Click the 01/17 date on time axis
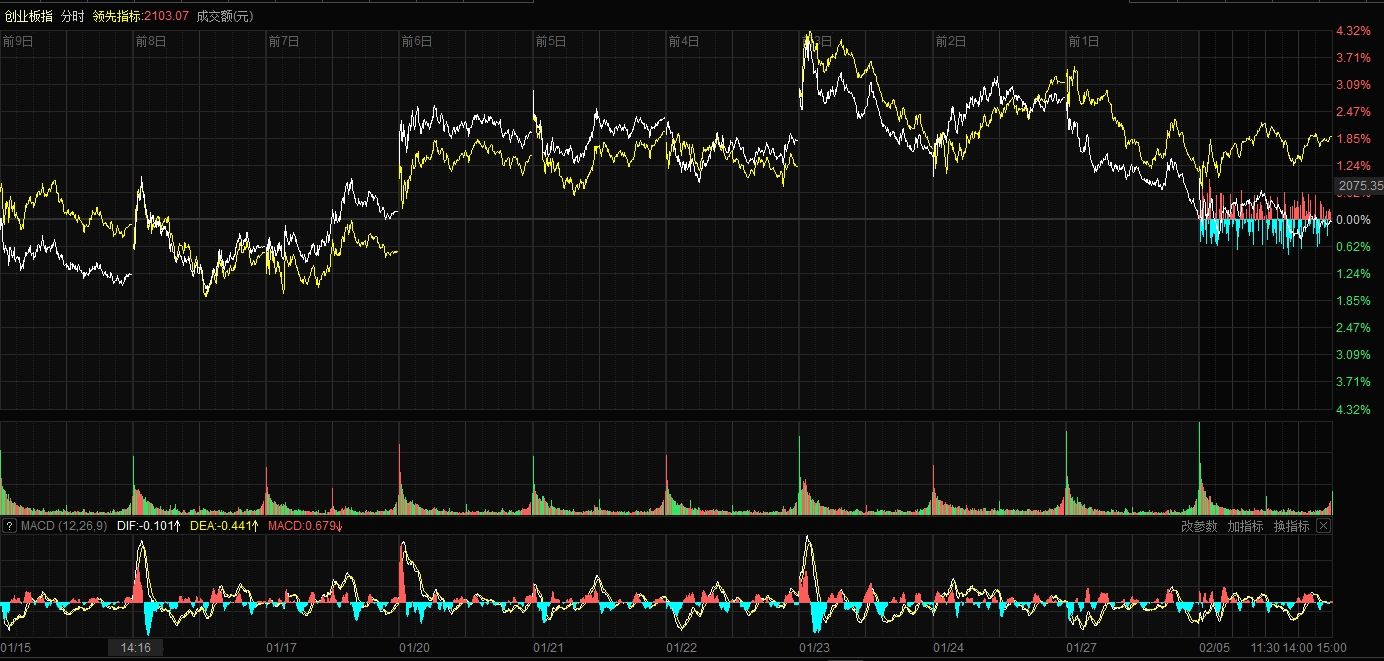1384x661 pixels. [282, 648]
